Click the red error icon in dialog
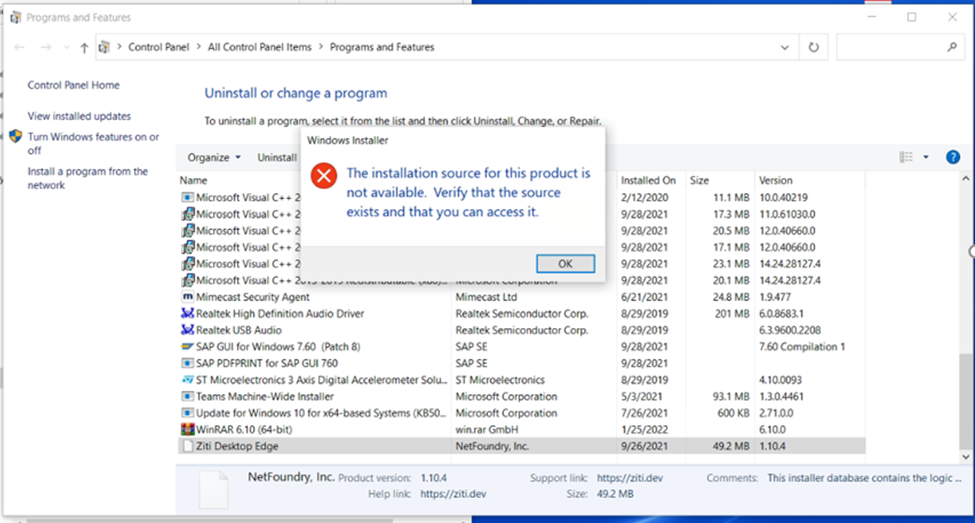Screen dimensions: 975x523 (x=324, y=175)
